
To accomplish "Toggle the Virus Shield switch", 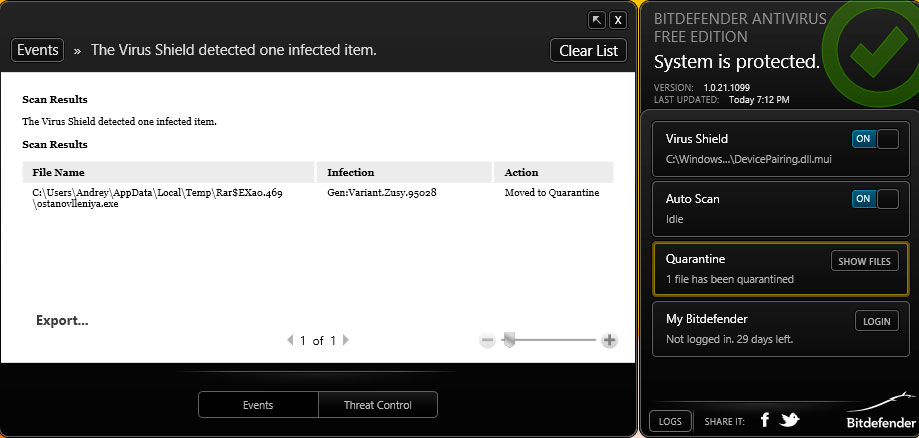I will click(x=875, y=139).
